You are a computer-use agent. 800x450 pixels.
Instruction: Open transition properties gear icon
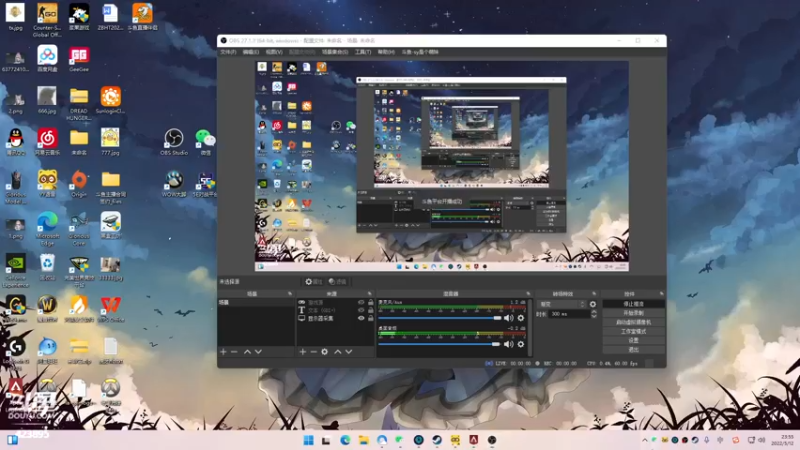pos(593,304)
